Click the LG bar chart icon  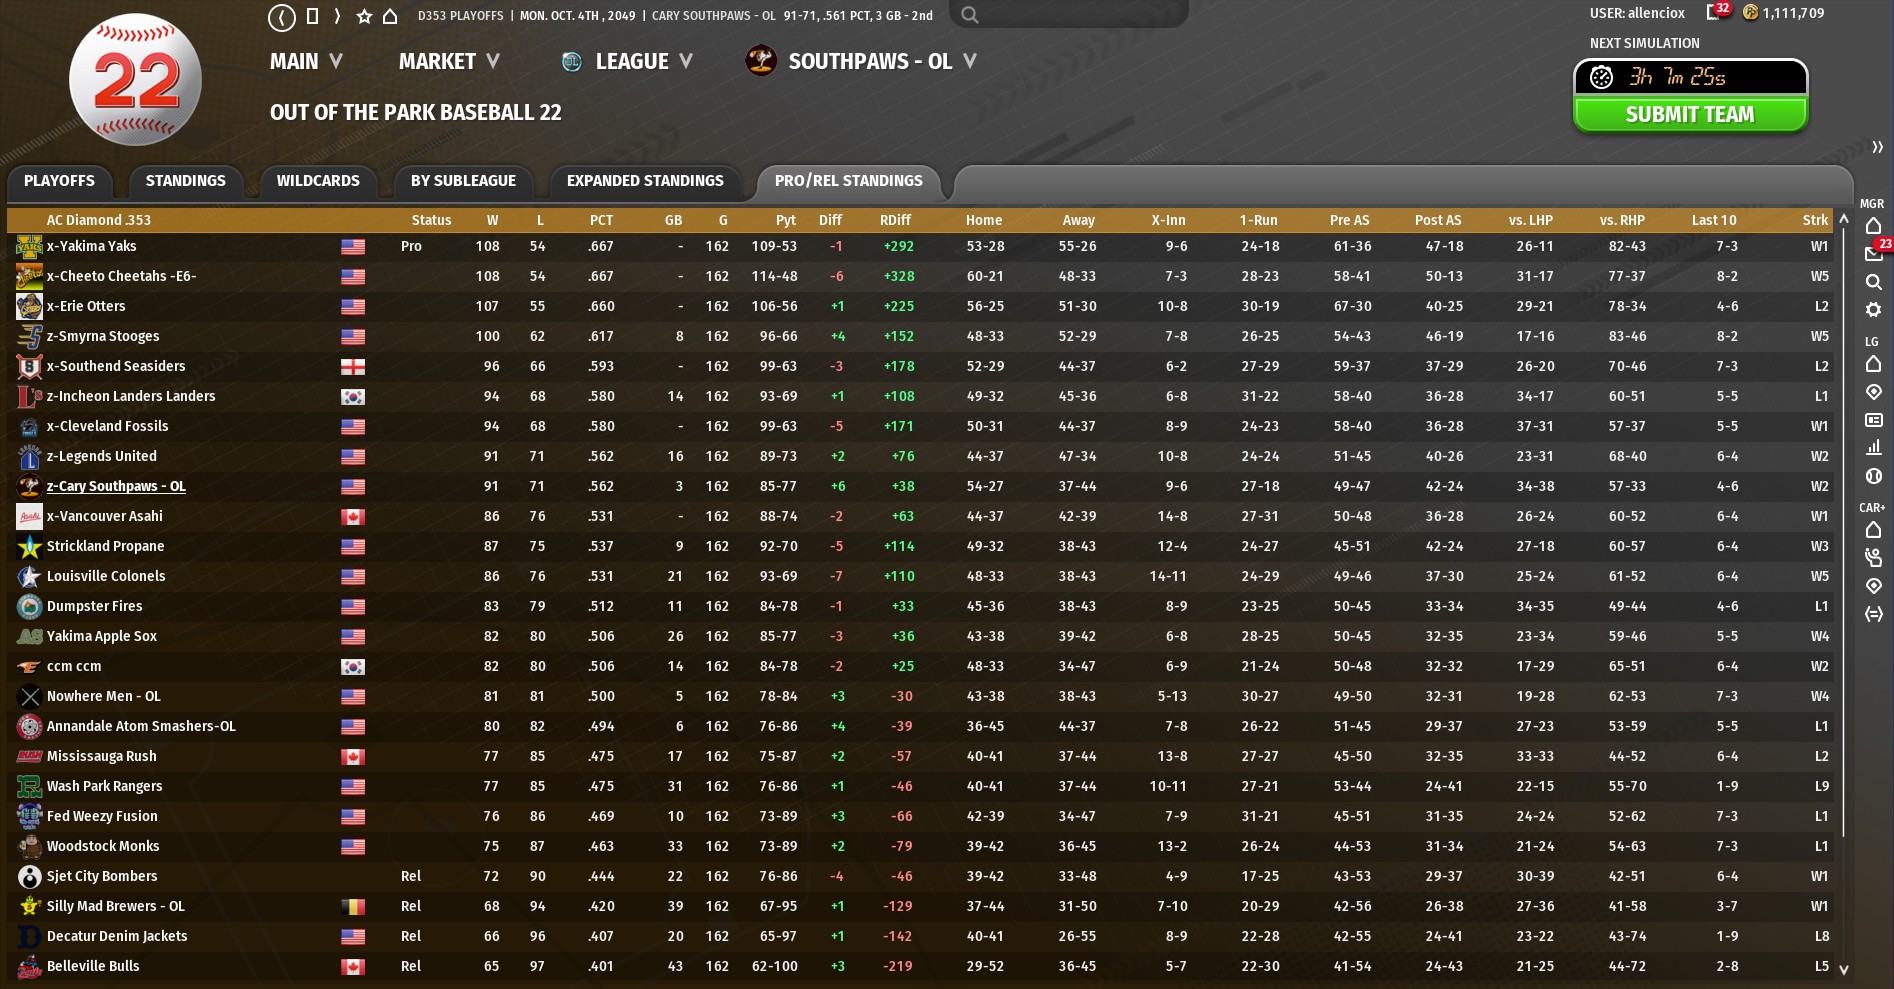pos(1873,447)
